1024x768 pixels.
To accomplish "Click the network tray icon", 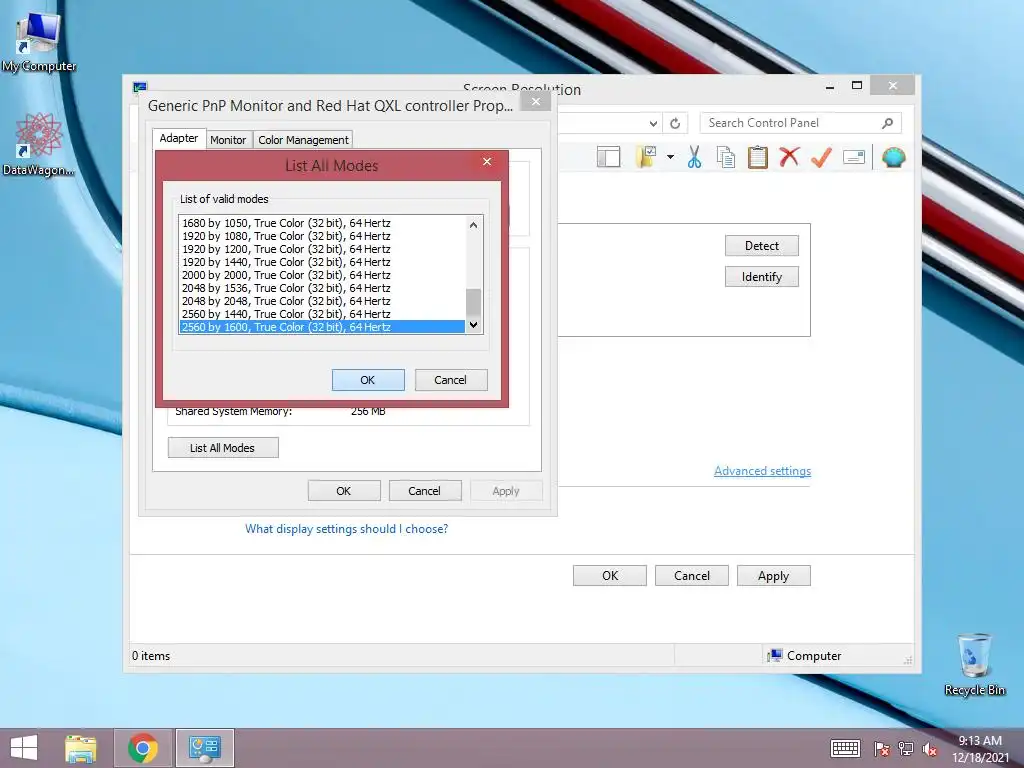I will click(906, 748).
